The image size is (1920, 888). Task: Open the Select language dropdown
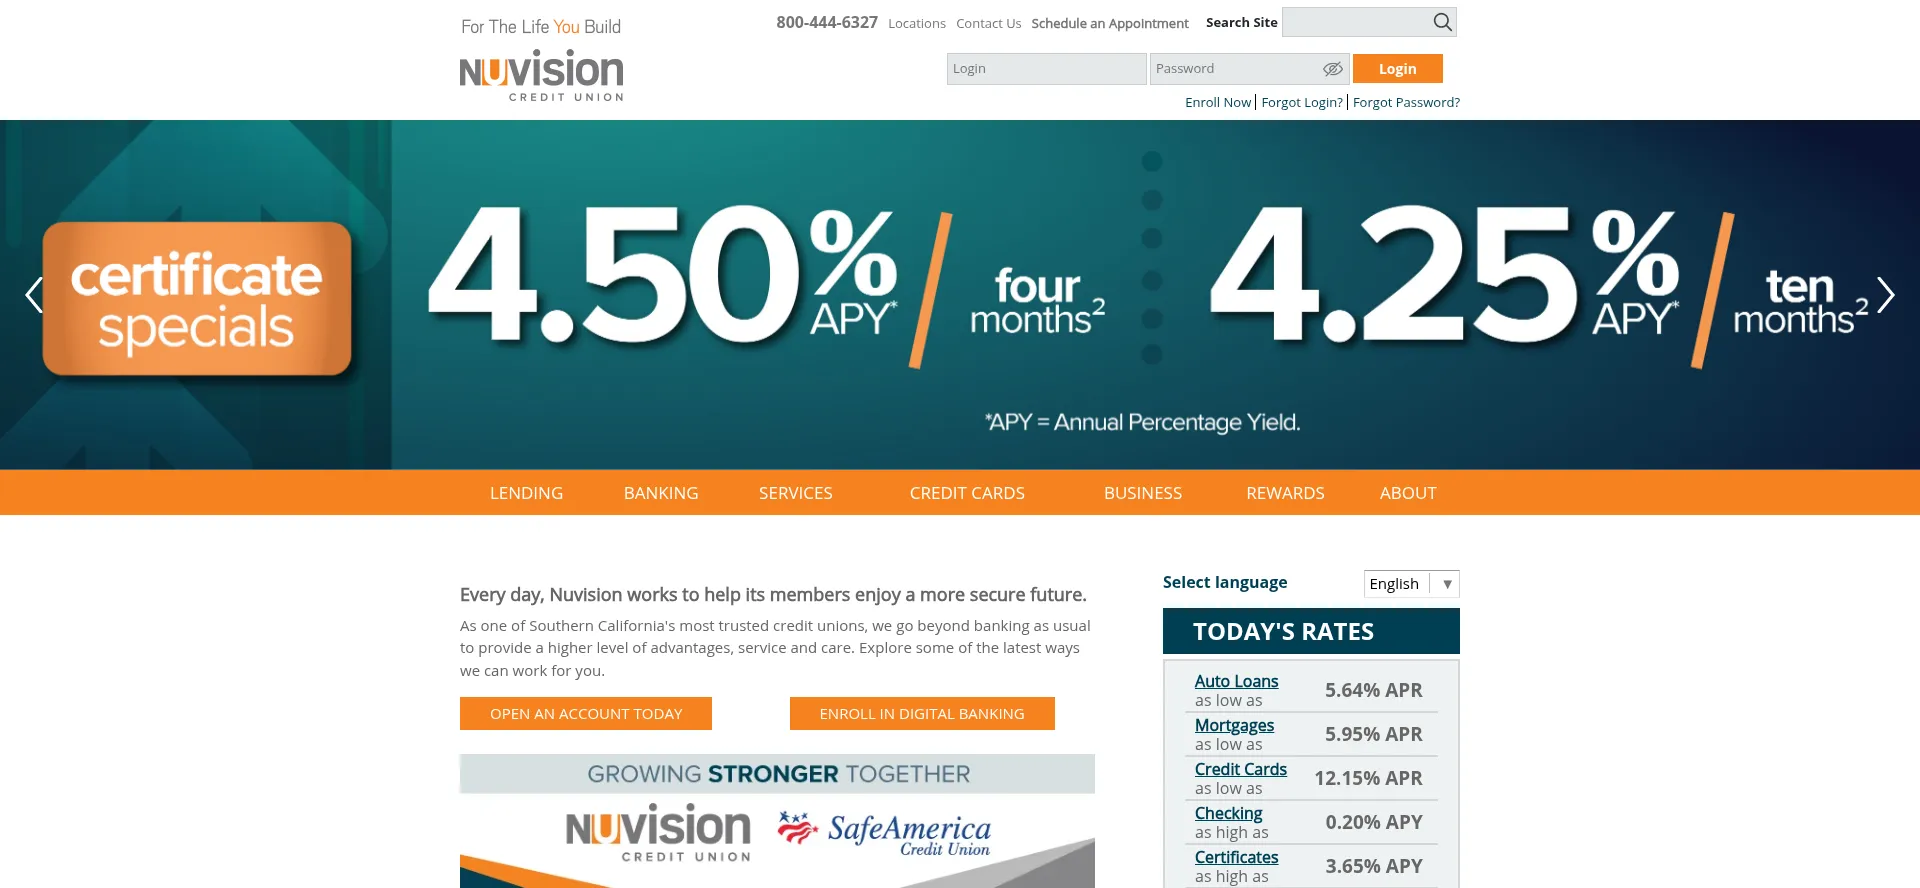[x=1411, y=584]
